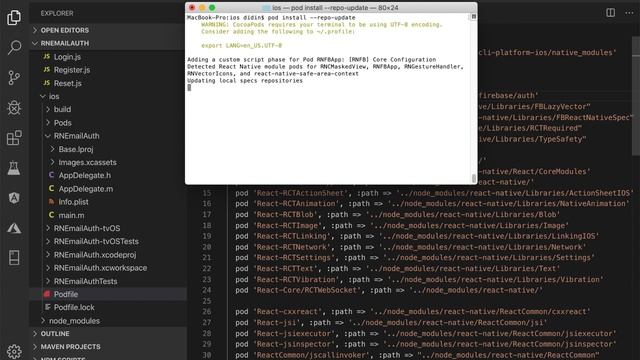Open the Manage settings gear
Image resolution: width=640 pixels, height=360 pixels.
14,351
